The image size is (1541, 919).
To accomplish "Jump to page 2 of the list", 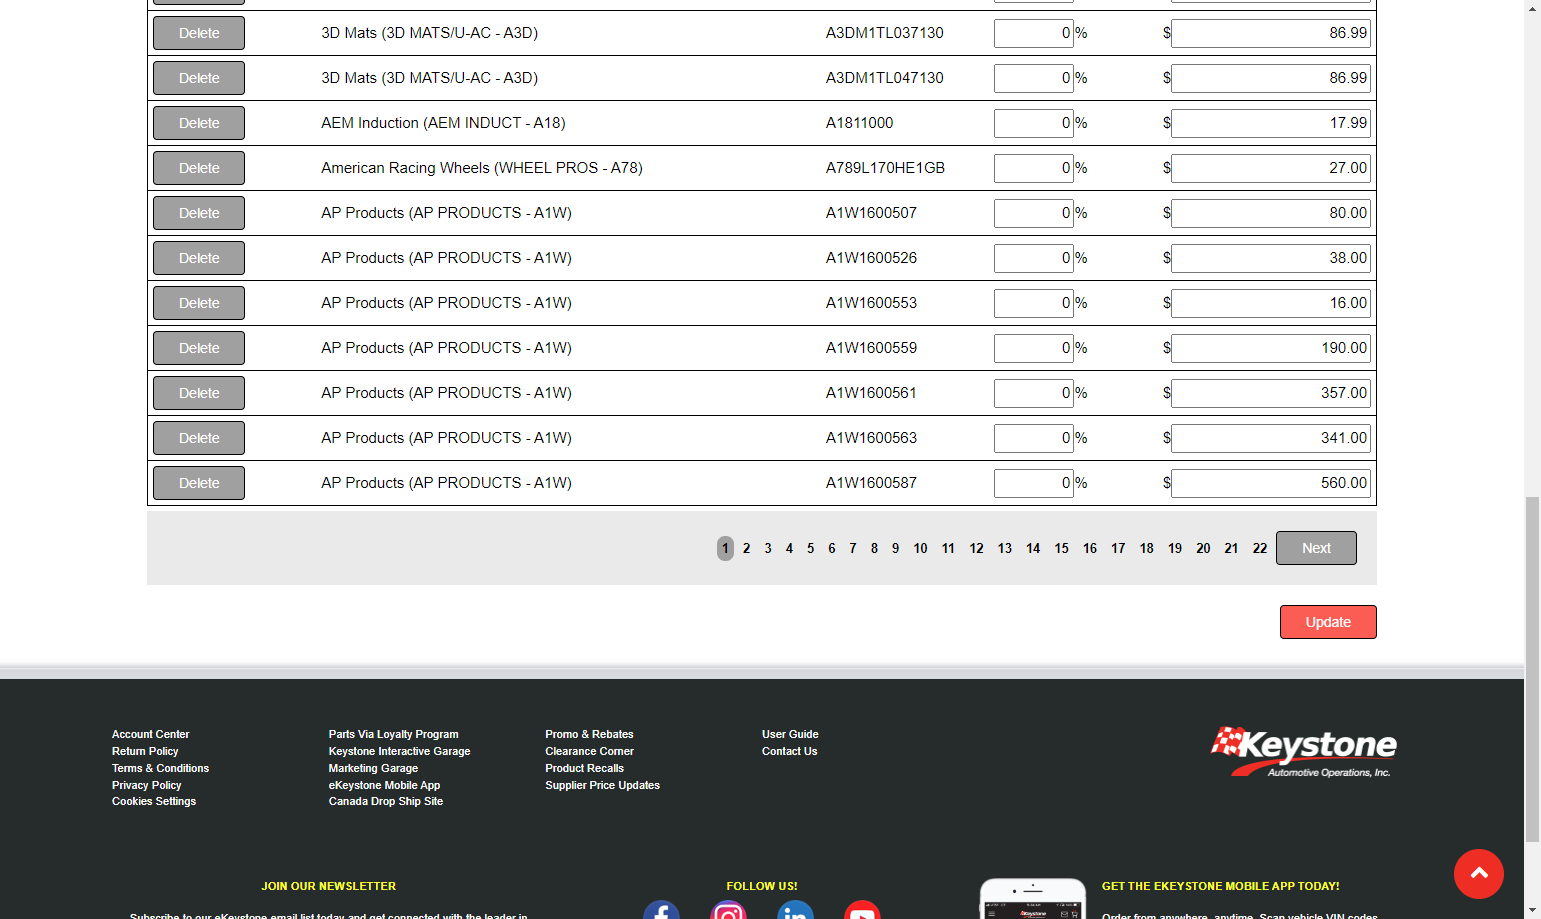I will 746,548.
